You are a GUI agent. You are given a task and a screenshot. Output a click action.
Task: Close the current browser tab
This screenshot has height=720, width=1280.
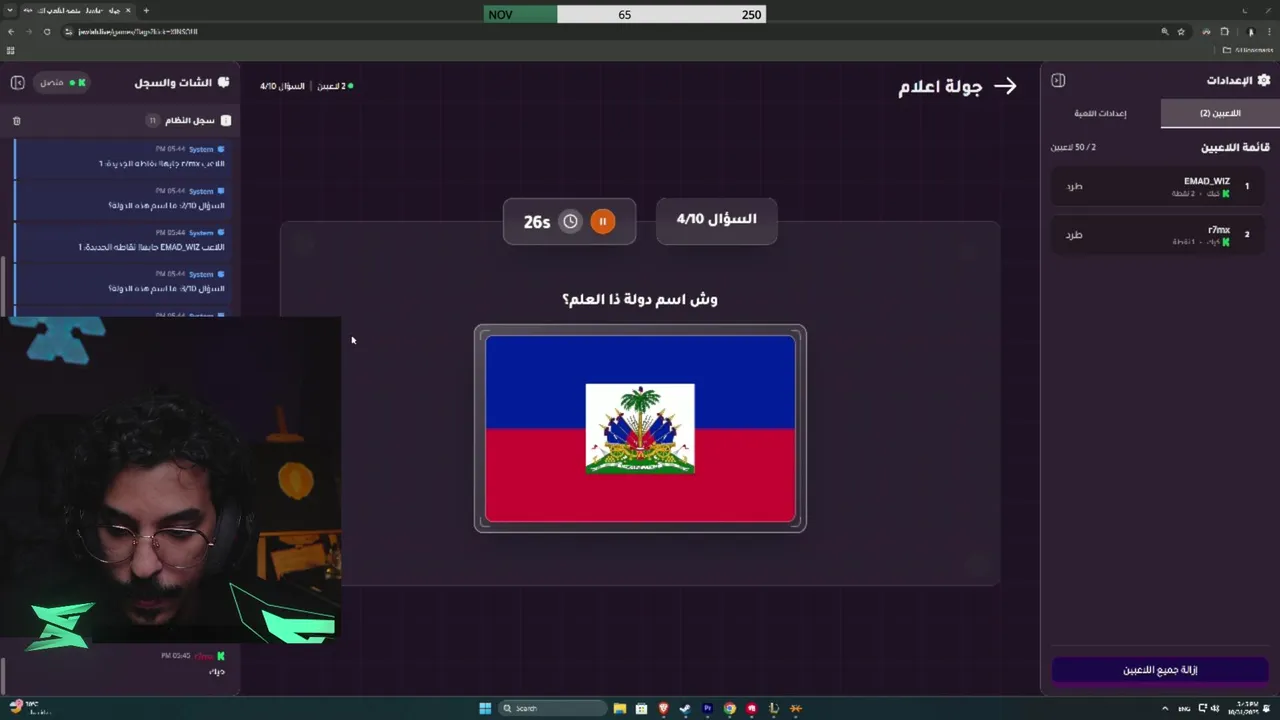(128, 10)
